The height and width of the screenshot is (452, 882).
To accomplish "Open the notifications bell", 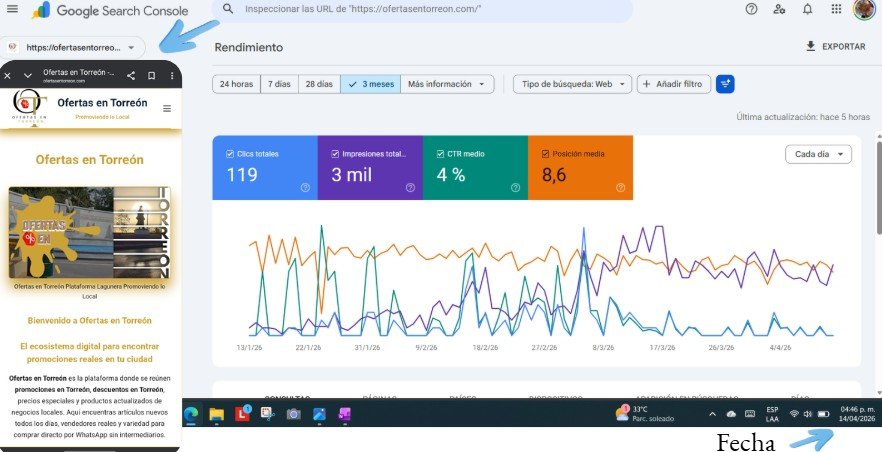I will [807, 9].
